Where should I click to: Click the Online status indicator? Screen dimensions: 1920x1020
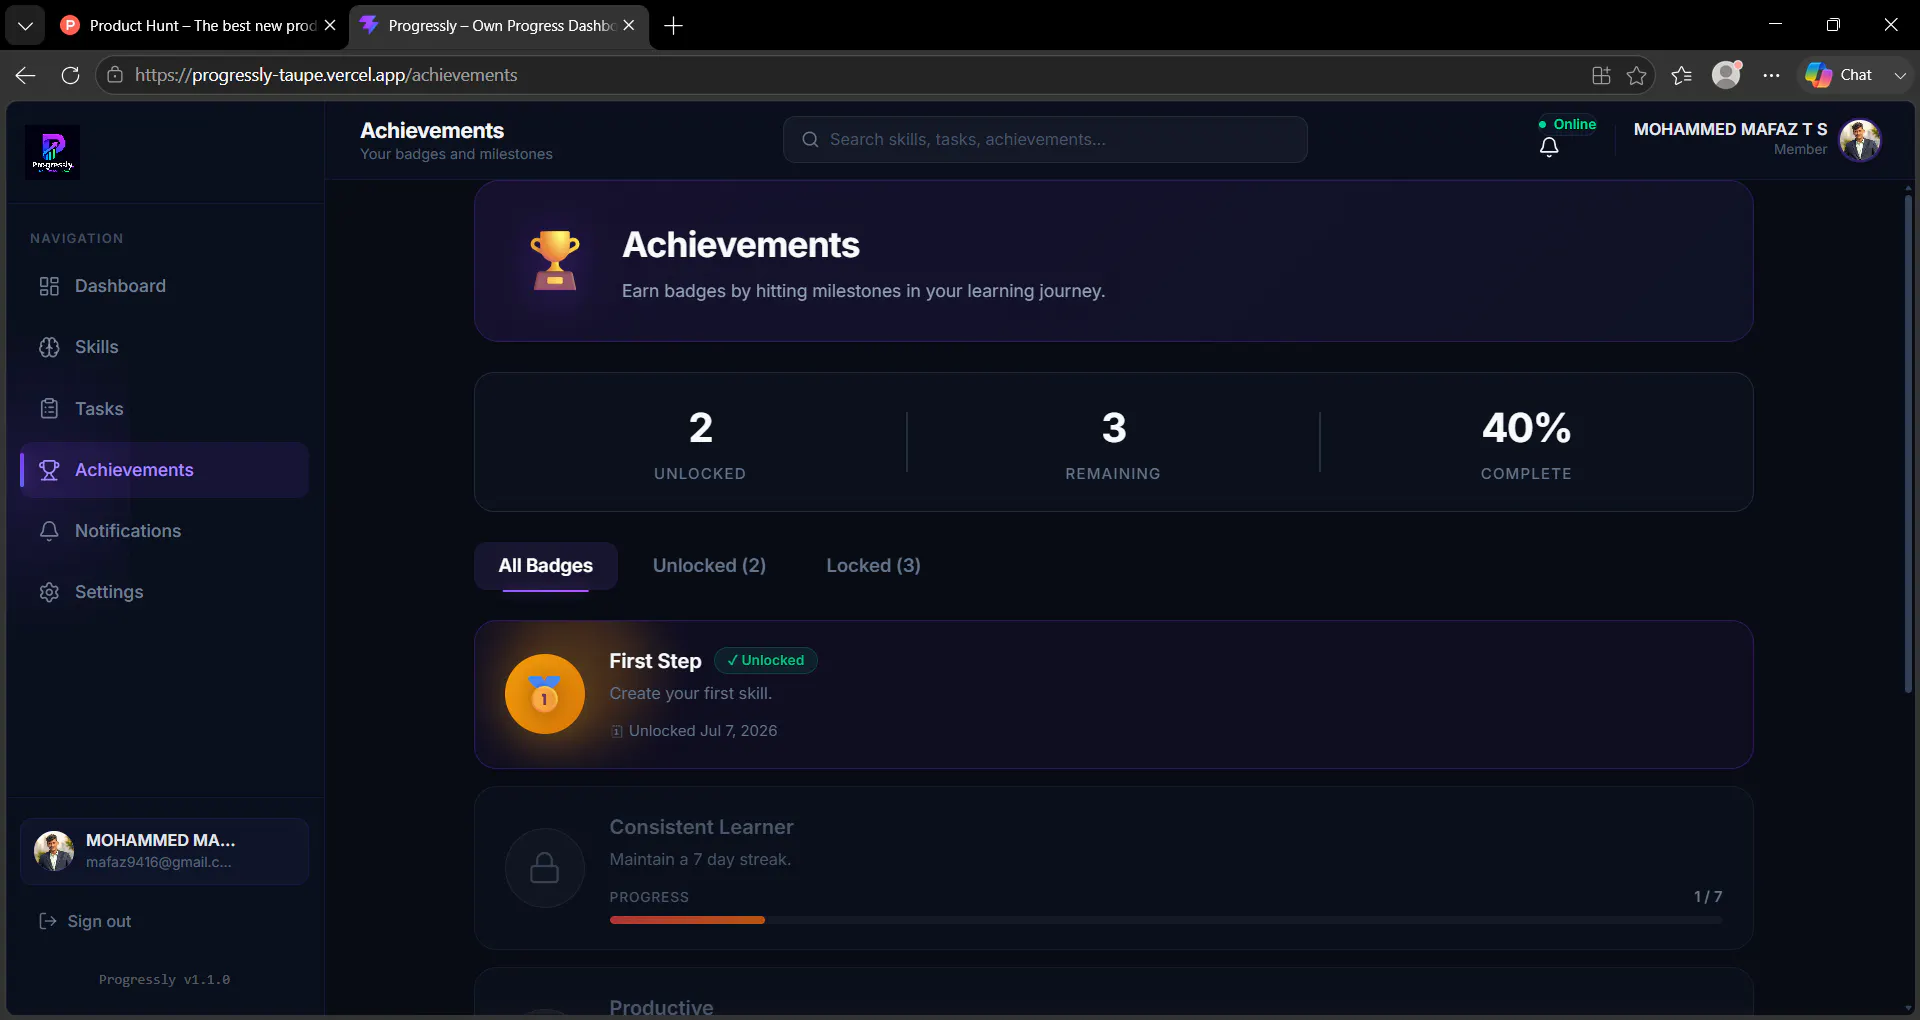pos(1567,124)
